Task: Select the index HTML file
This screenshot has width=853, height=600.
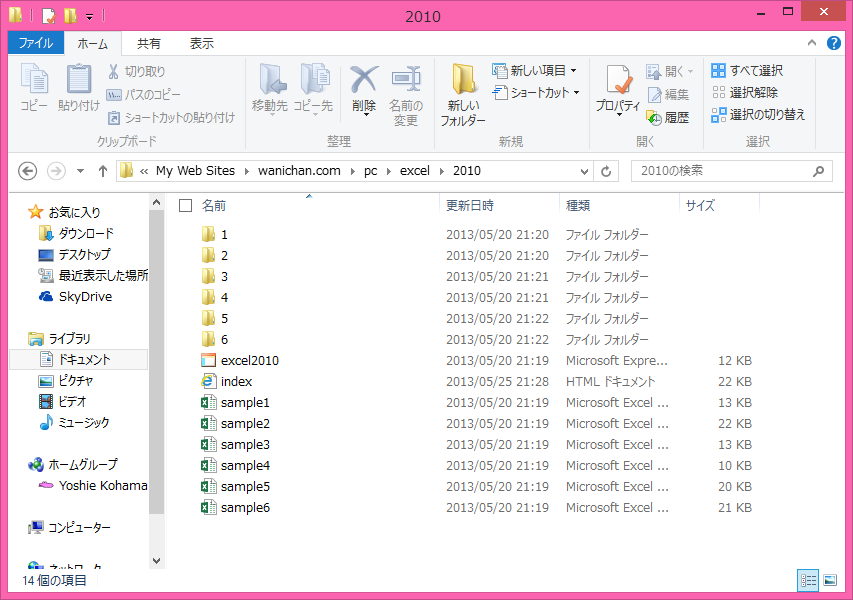Action: coord(227,382)
